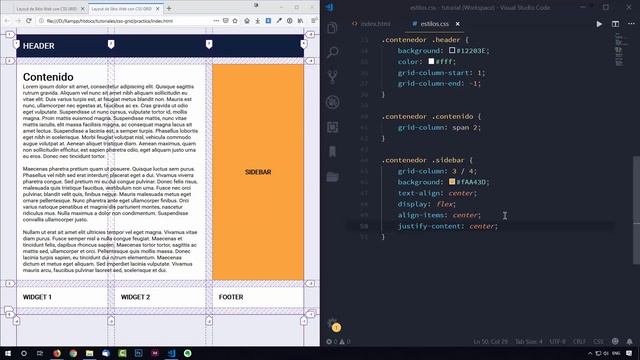Screen dimensions: 640x360
Task: Click the VS Code editor vertical scrollbar
Action: pos(636,210)
